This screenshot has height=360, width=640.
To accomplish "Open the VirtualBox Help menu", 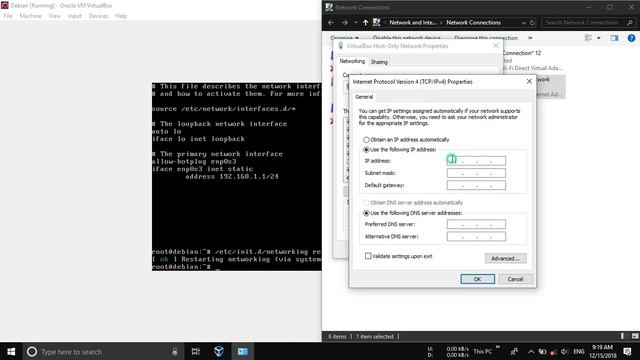I will tap(121, 16).
